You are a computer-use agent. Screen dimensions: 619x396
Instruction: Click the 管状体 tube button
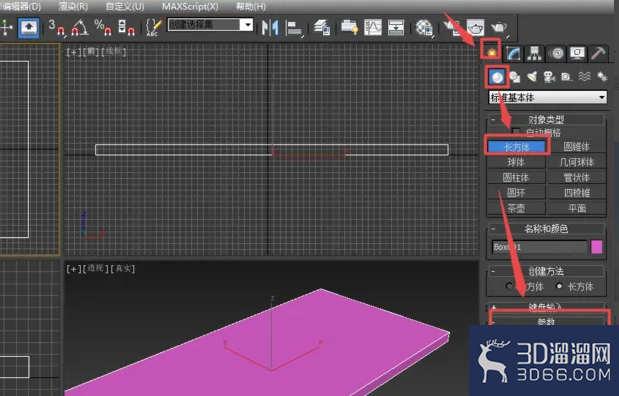tap(577, 177)
